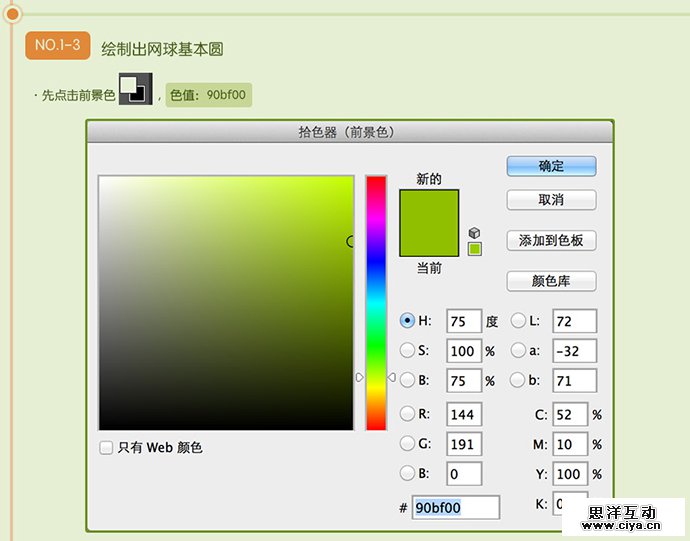Click the a field showing -32
Viewport: 690px width, 541px height.
pyautogui.click(x=575, y=351)
